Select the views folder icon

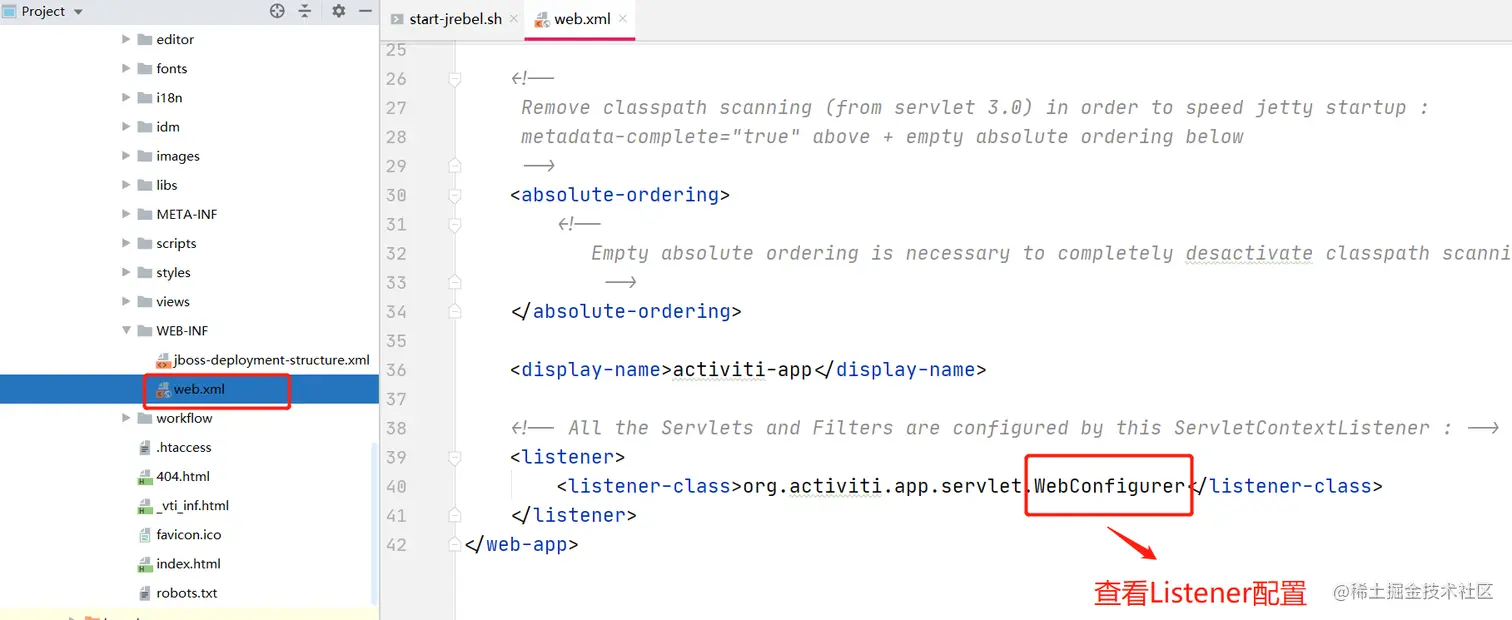click(x=144, y=301)
